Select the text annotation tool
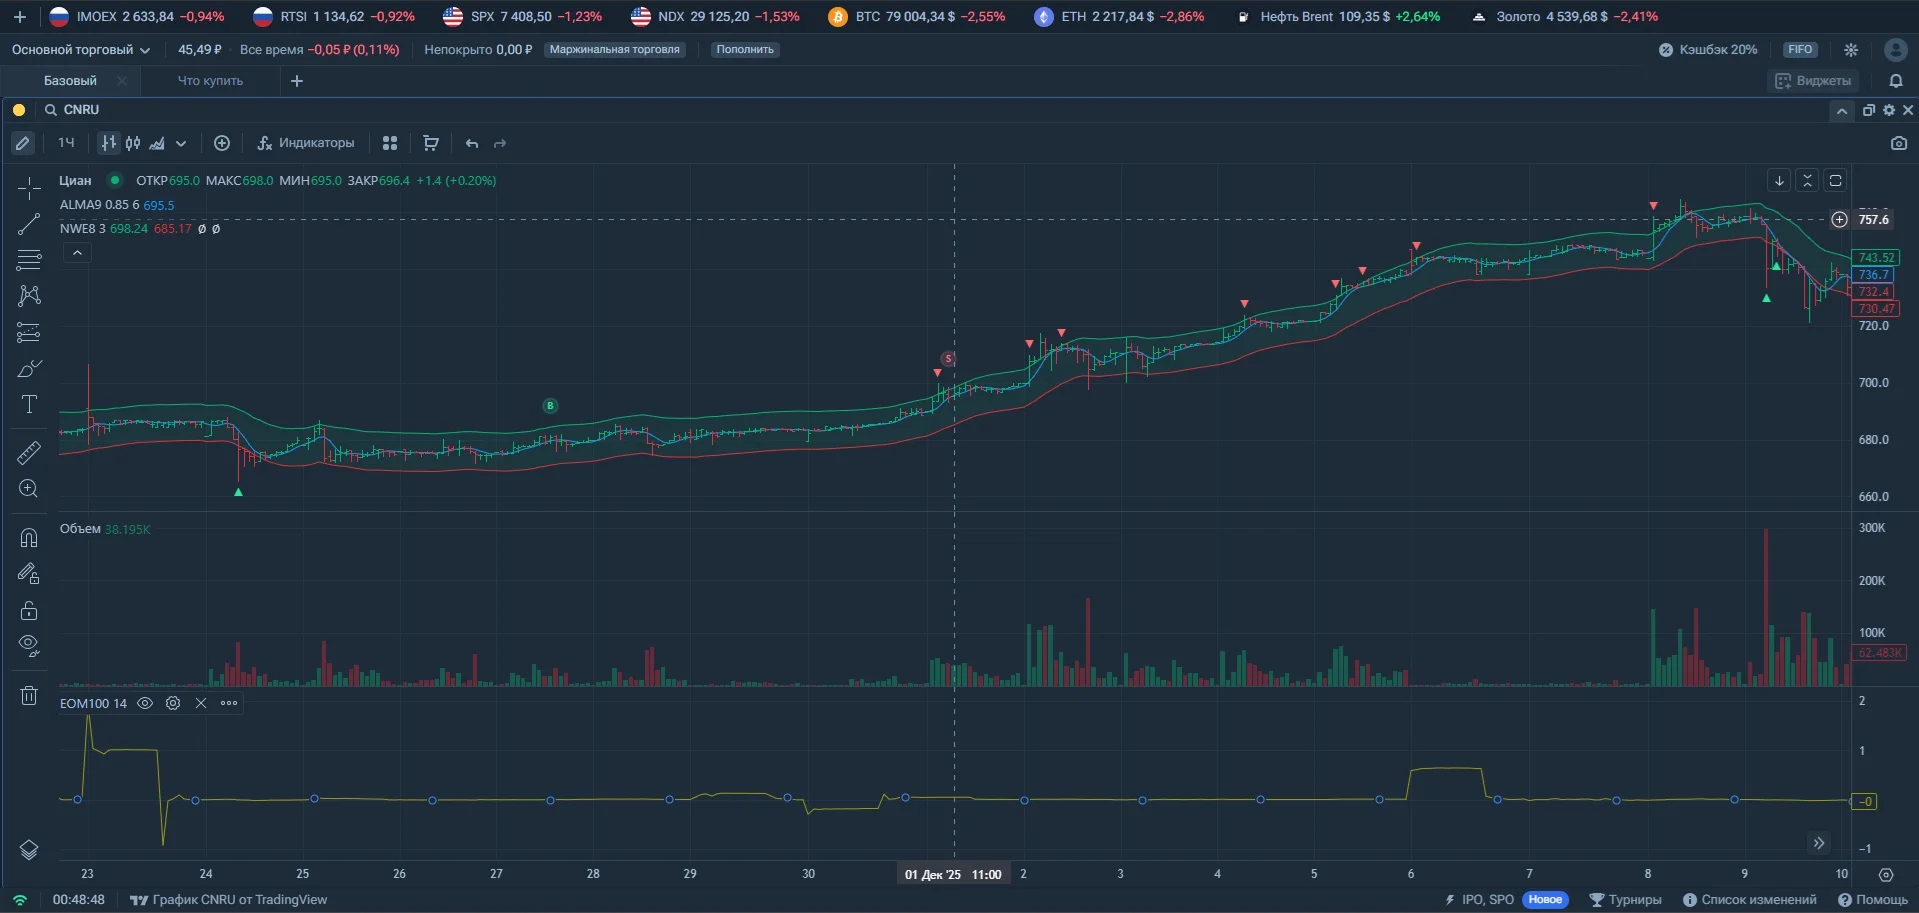 (x=29, y=404)
